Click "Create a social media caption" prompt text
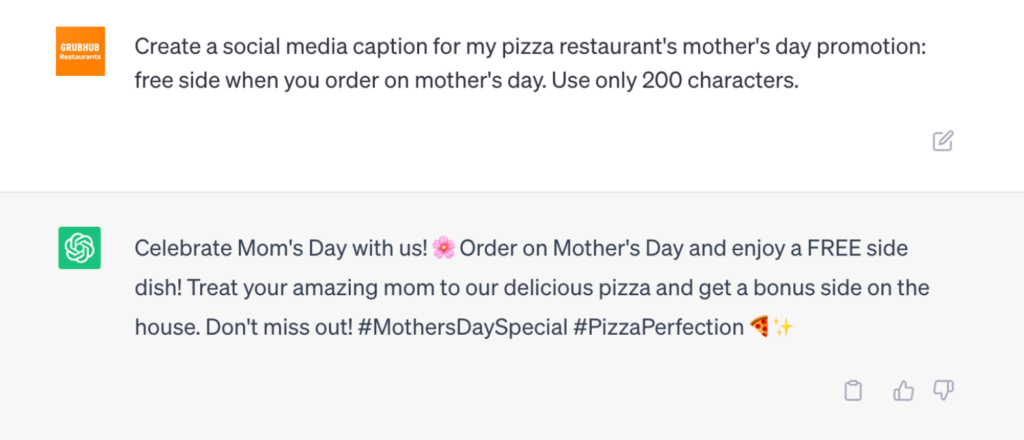This screenshot has width=1024, height=440. (x=289, y=46)
